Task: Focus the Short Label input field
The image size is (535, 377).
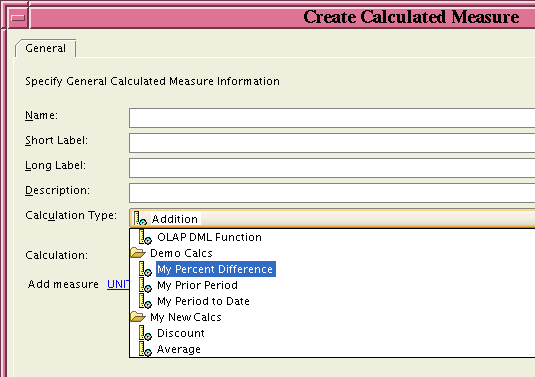Action: point(332,143)
